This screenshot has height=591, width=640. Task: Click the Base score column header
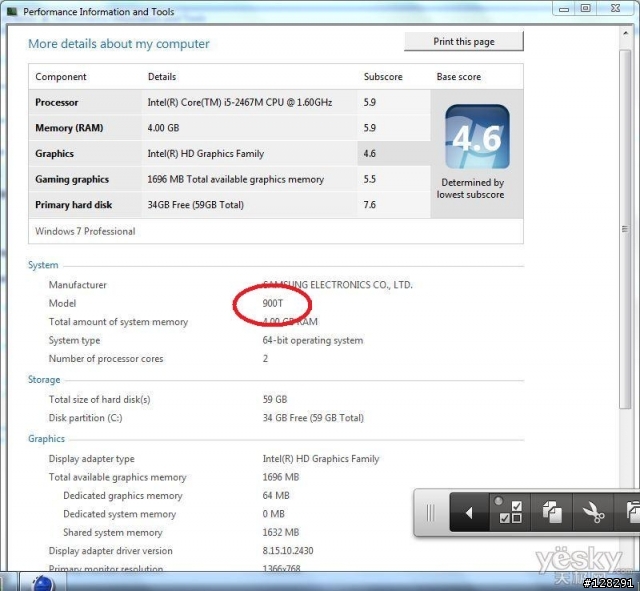pyautogui.click(x=458, y=77)
